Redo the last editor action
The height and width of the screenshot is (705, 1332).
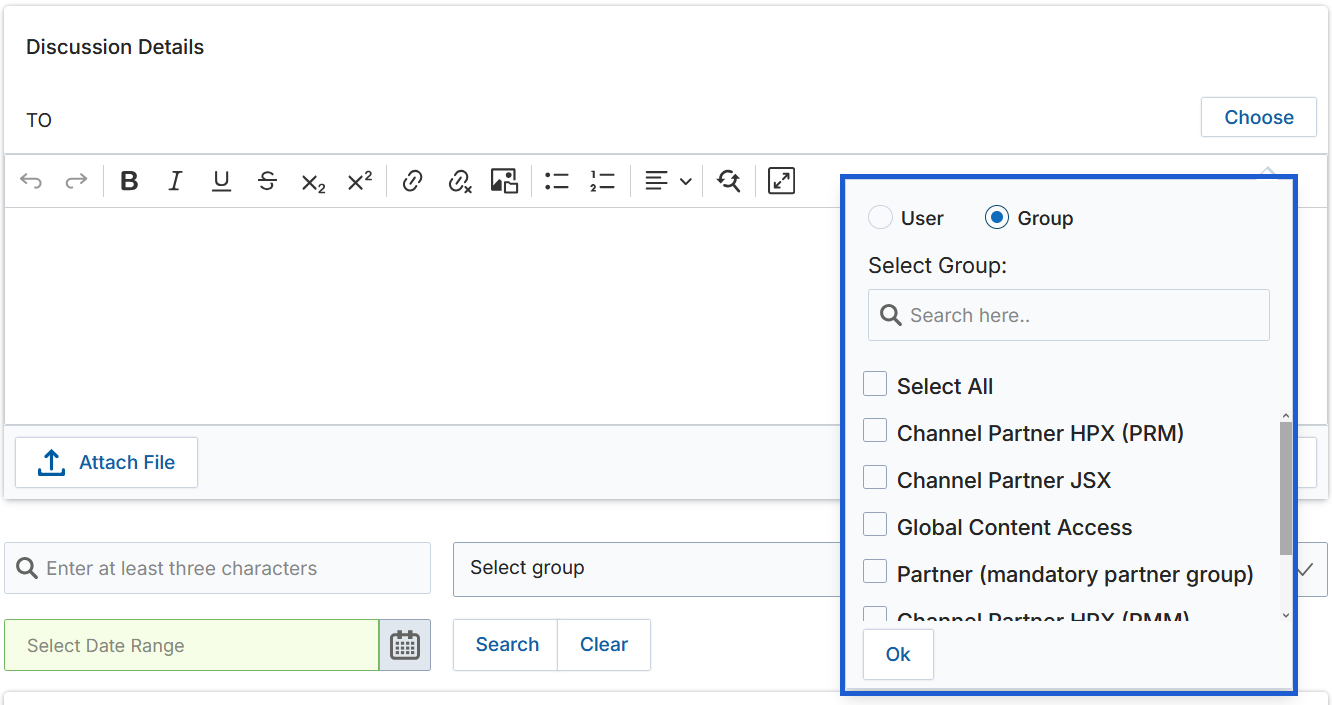click(76, 181)
